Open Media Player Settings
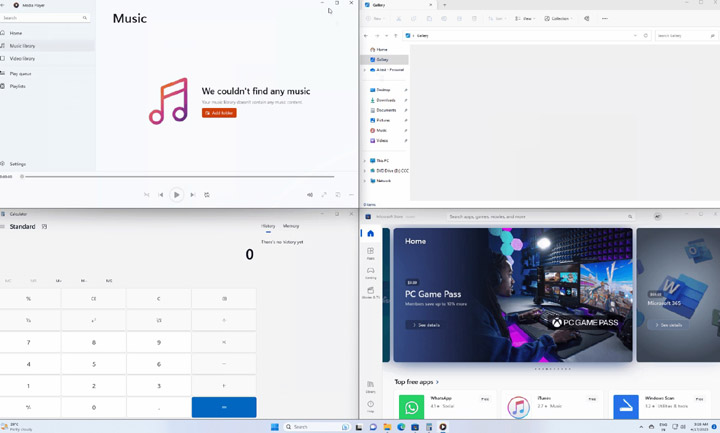This screenshot has width=720, height=433. point(17,164)
